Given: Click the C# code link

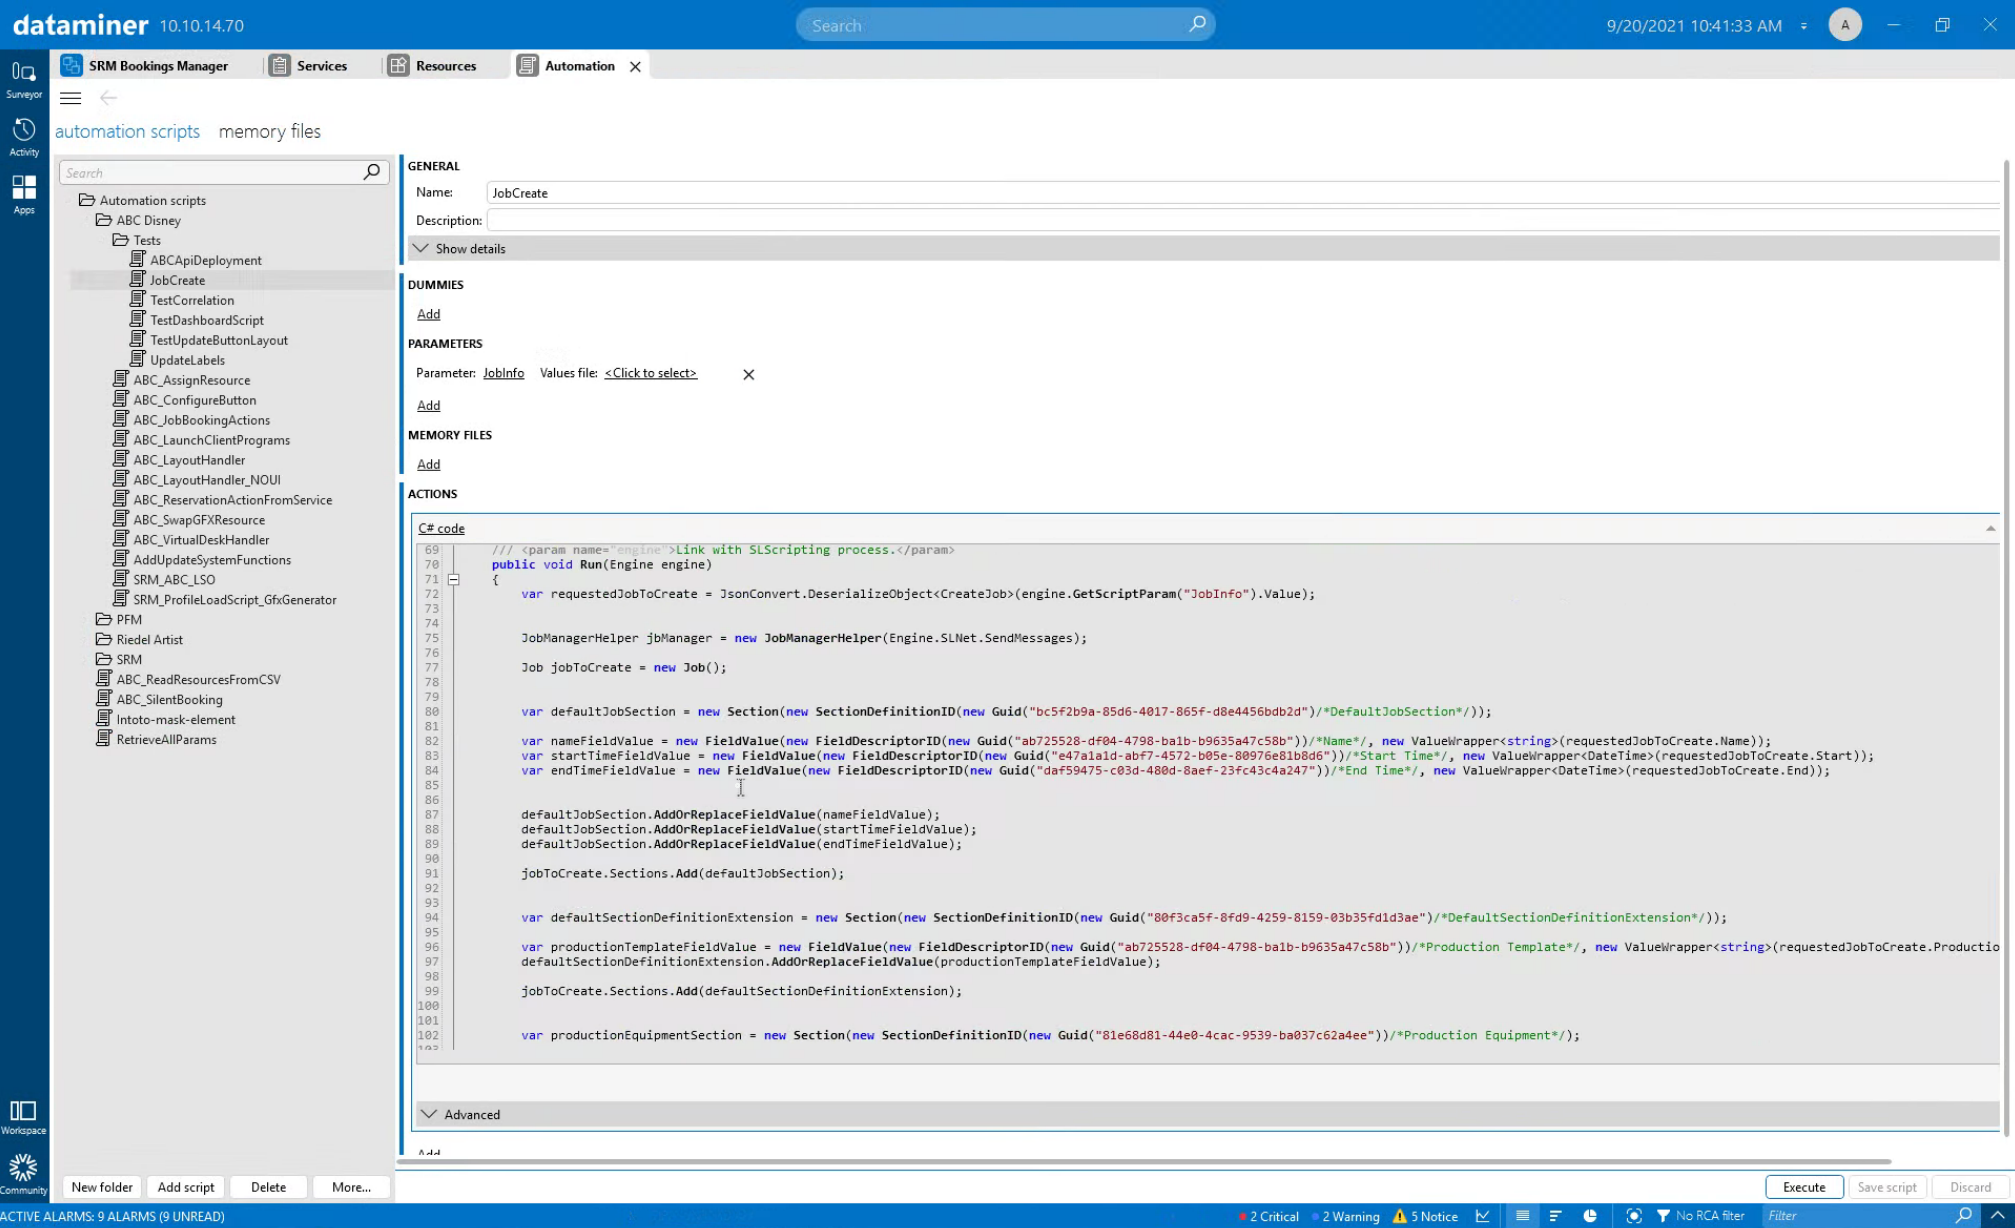Looking at the screenshot, I should point(441,528).
